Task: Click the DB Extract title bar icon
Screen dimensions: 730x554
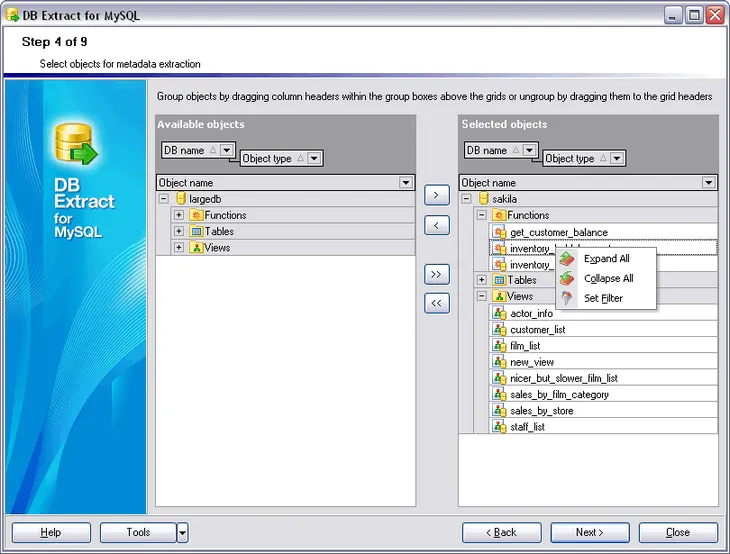Action: (12, 15)
